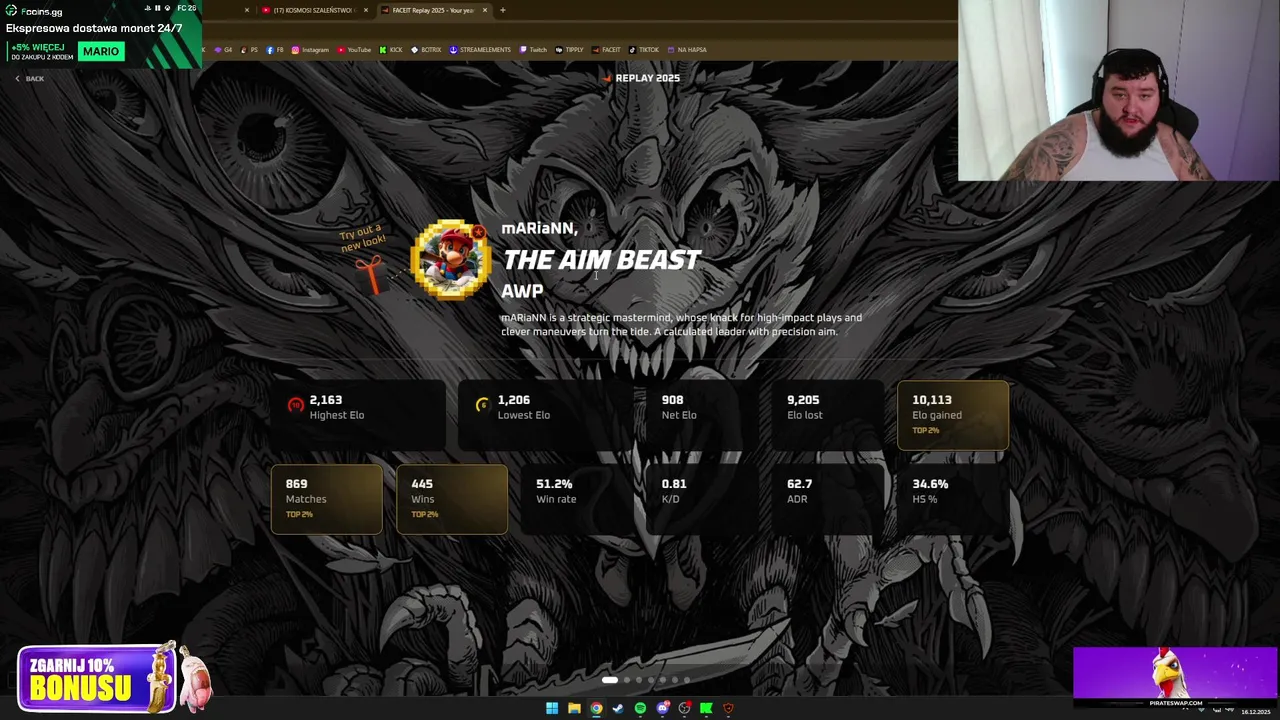Open the FB Facebook bookmark

tap(275, 50)
